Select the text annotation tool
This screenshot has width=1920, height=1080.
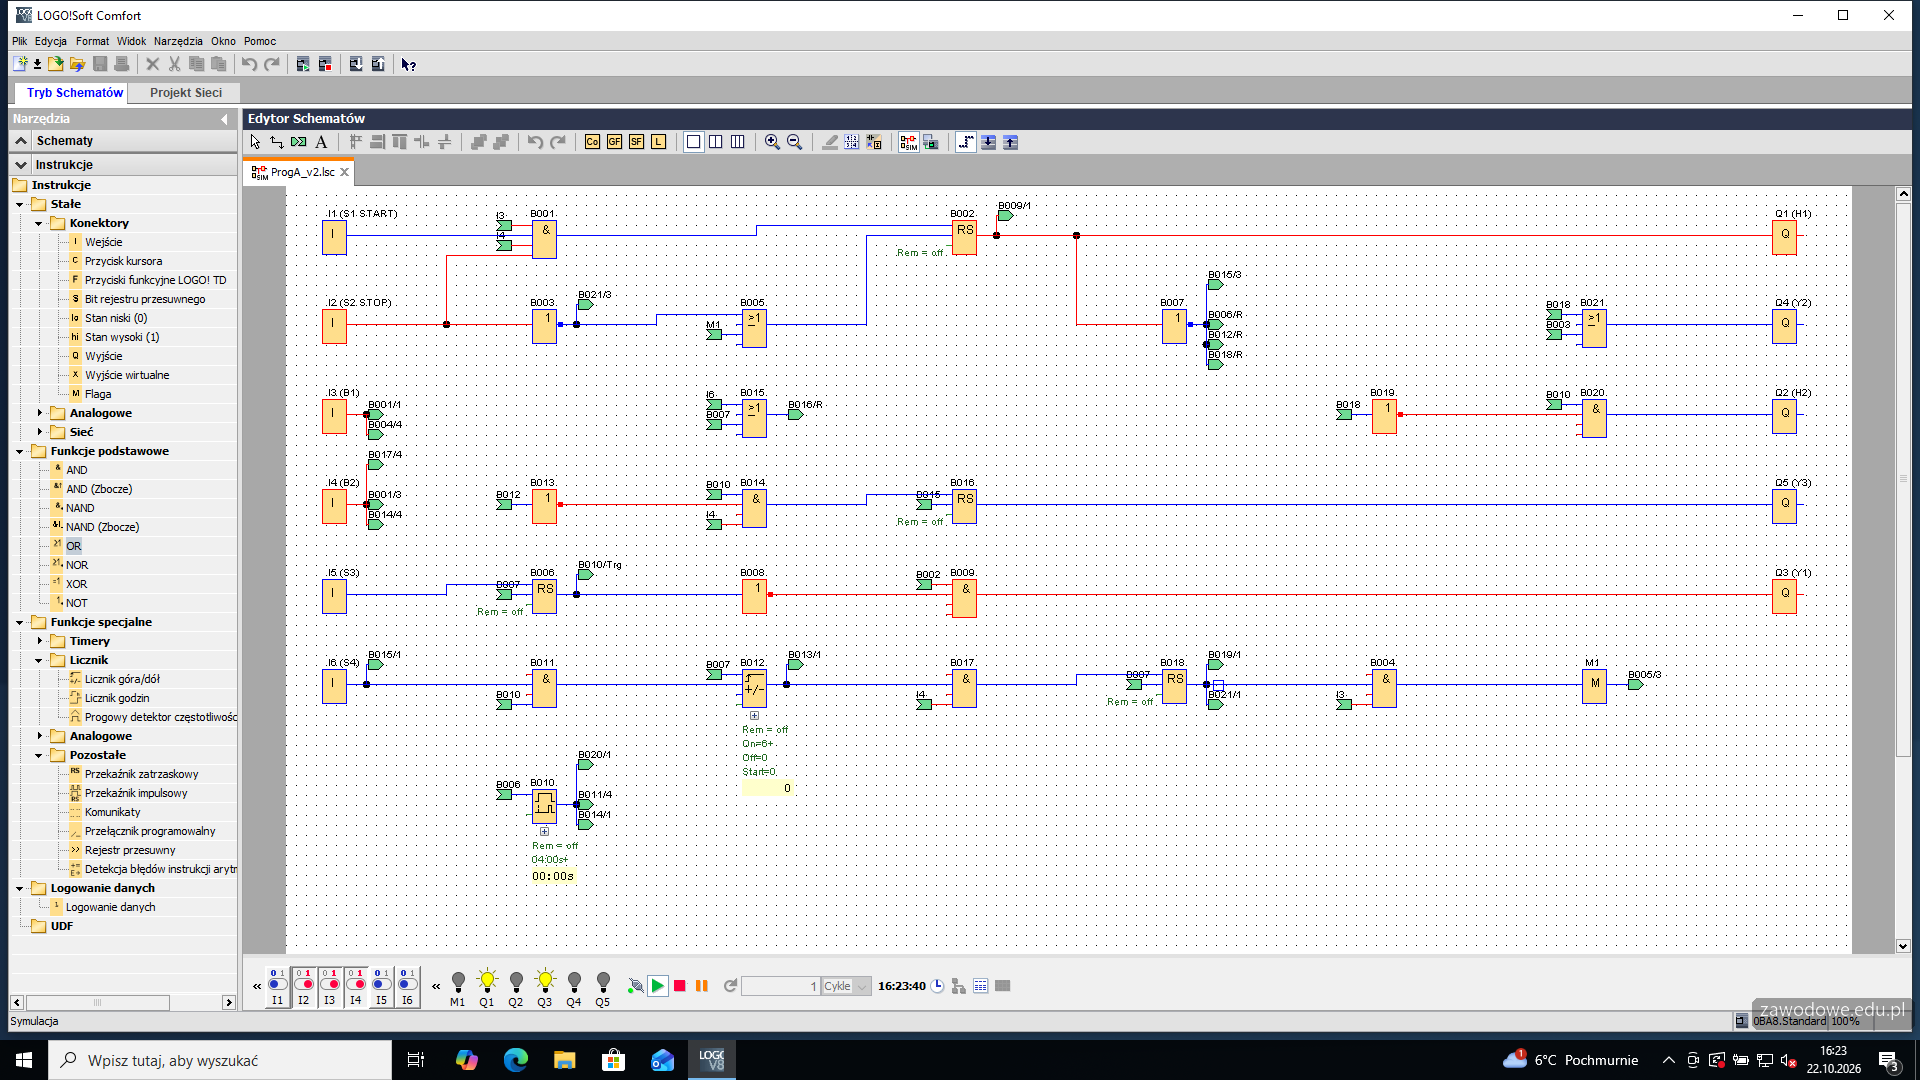click(321, 142)
